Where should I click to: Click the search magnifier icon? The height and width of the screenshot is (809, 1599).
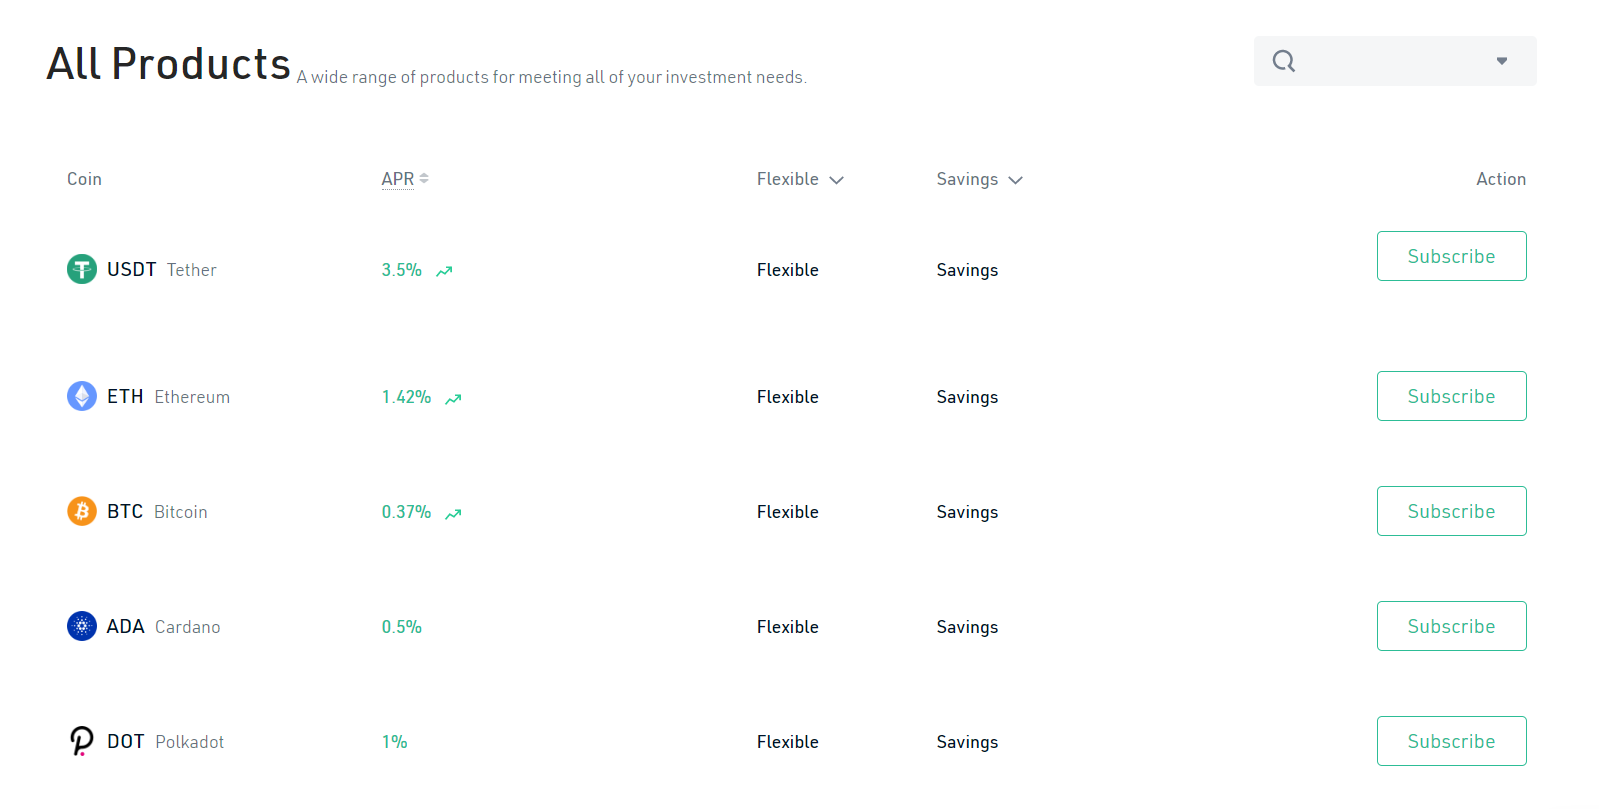1284,61
